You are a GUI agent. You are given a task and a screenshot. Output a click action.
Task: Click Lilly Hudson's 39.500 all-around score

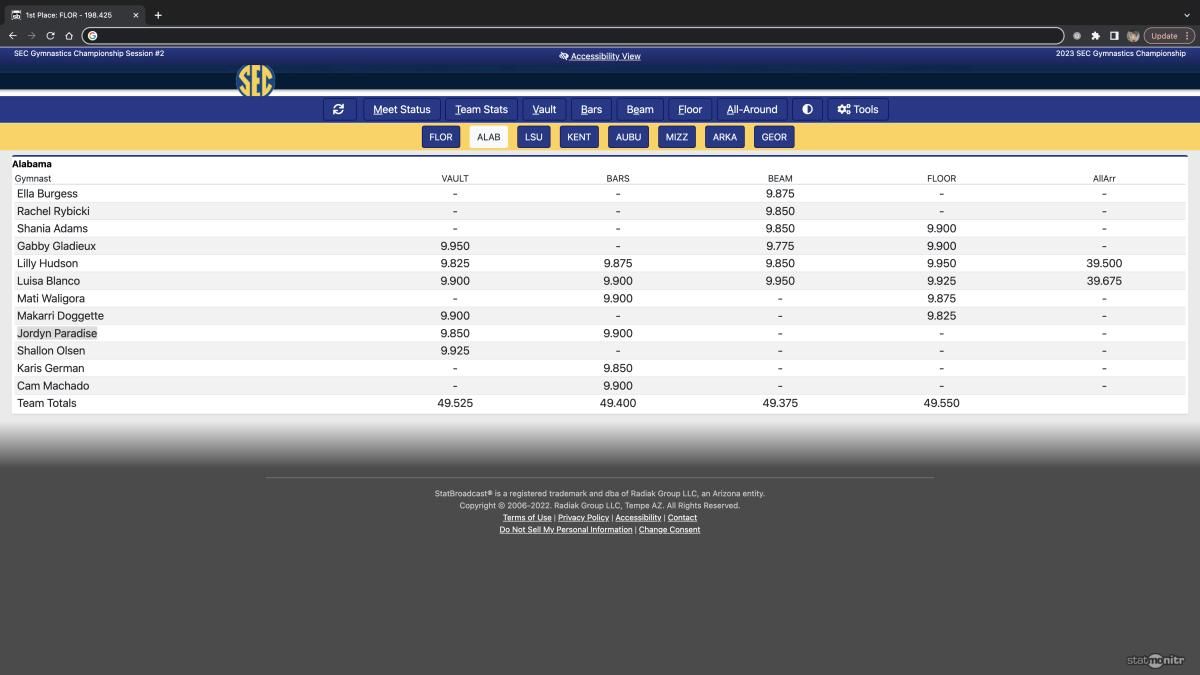coord(1104,264)
